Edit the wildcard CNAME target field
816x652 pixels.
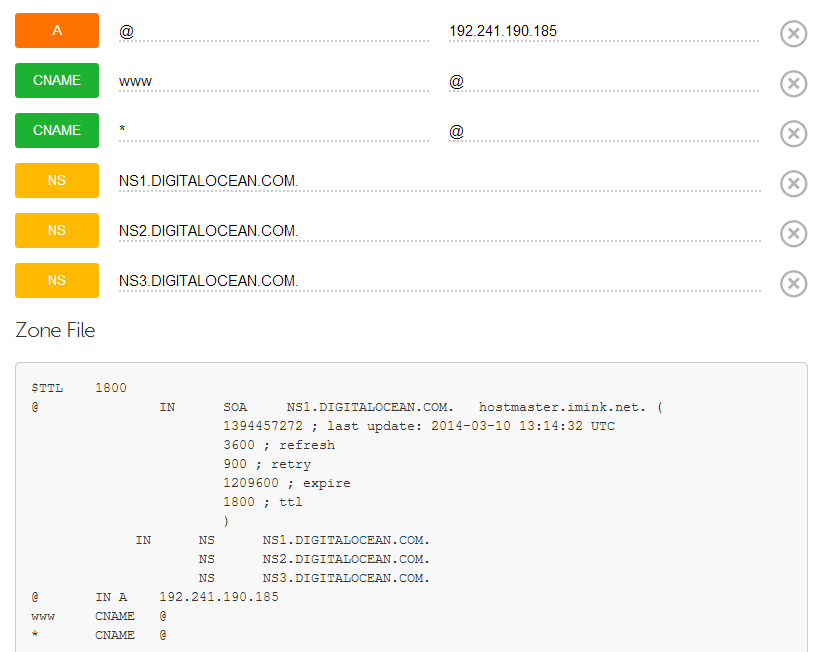click(603, 131)
